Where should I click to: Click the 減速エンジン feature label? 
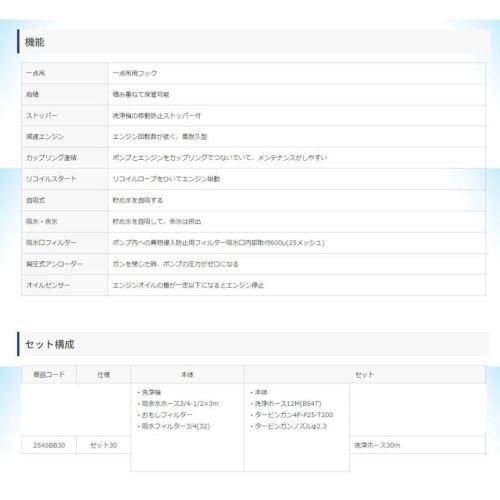[x=45, y=137]
